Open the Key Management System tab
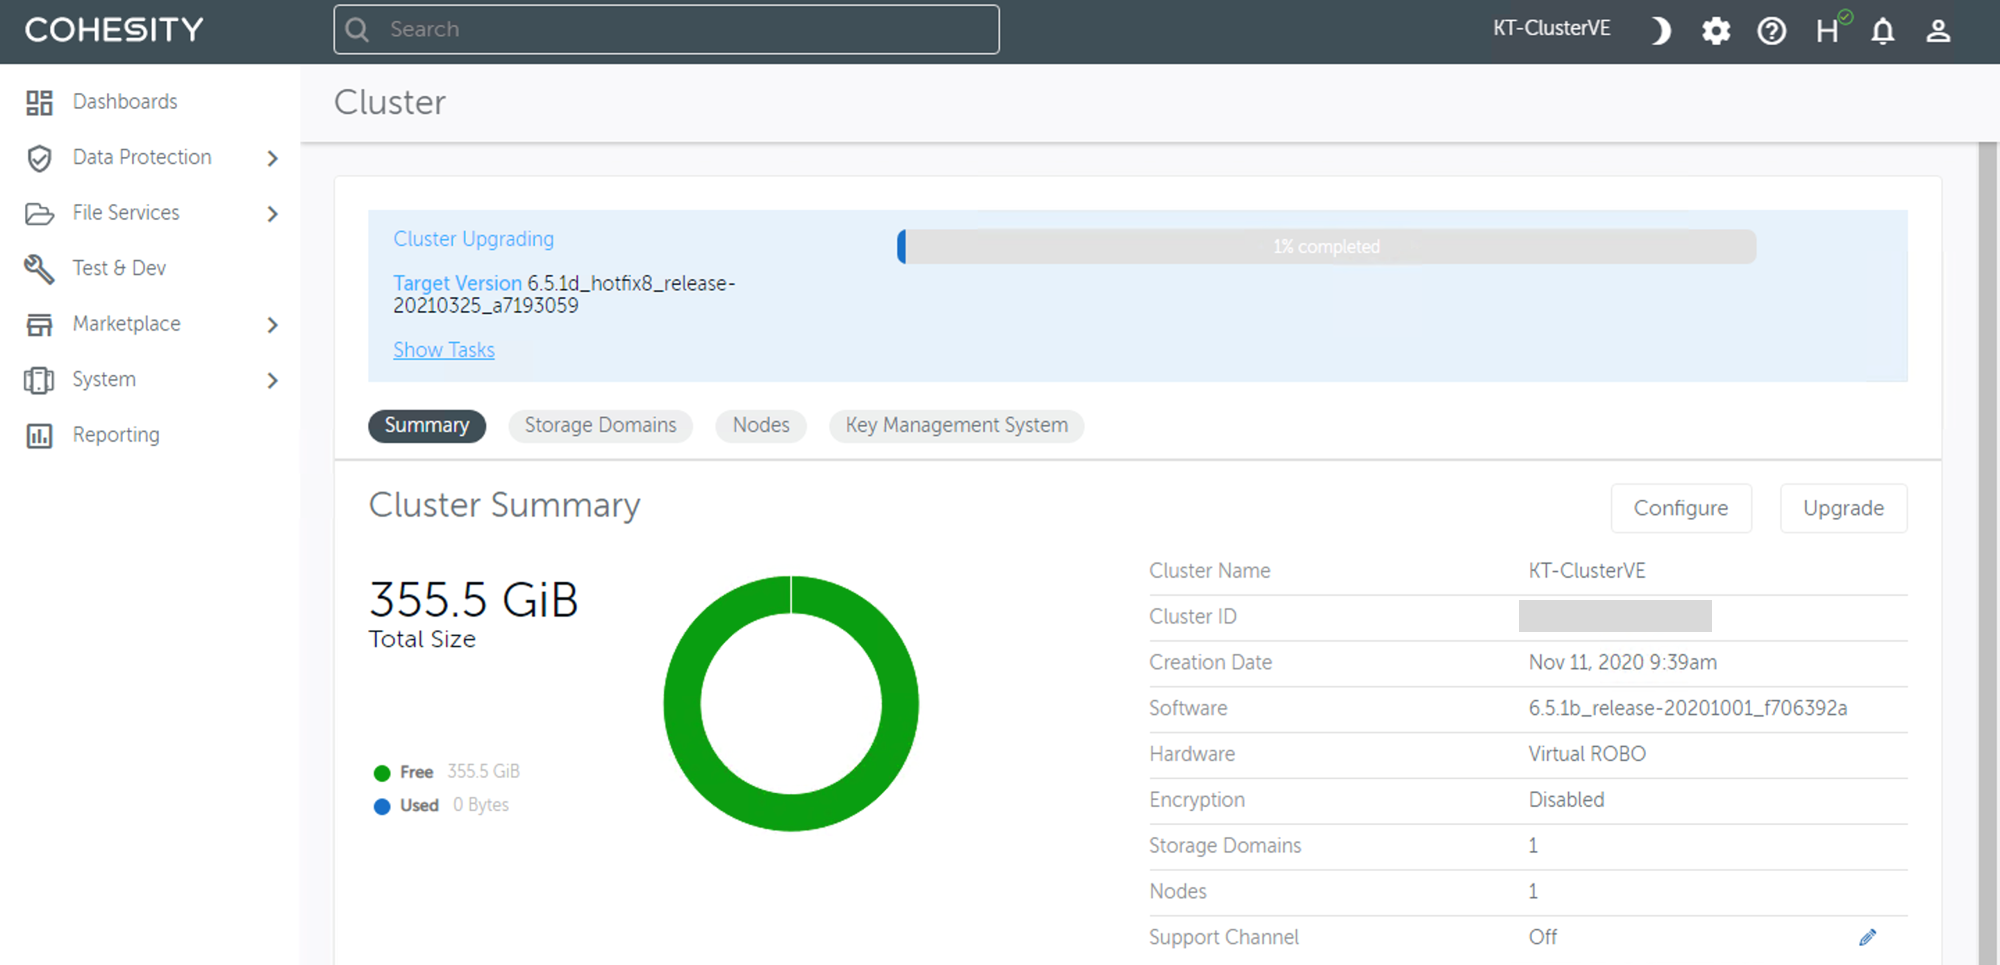2000x965 pixels. point(956,425)
